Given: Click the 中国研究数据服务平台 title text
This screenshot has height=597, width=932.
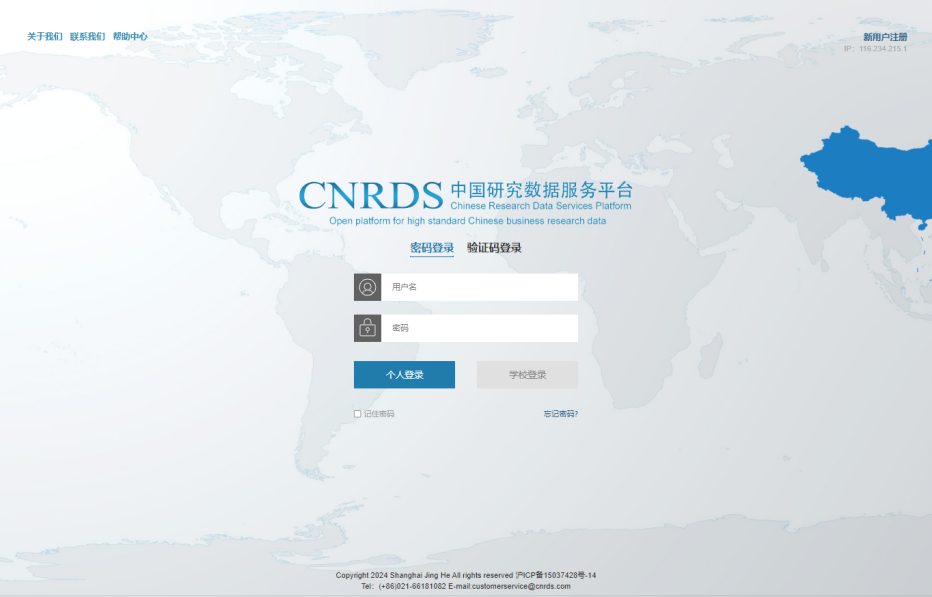Looking at the screenshot, I should pyautogui.click(x=541, y=190).
